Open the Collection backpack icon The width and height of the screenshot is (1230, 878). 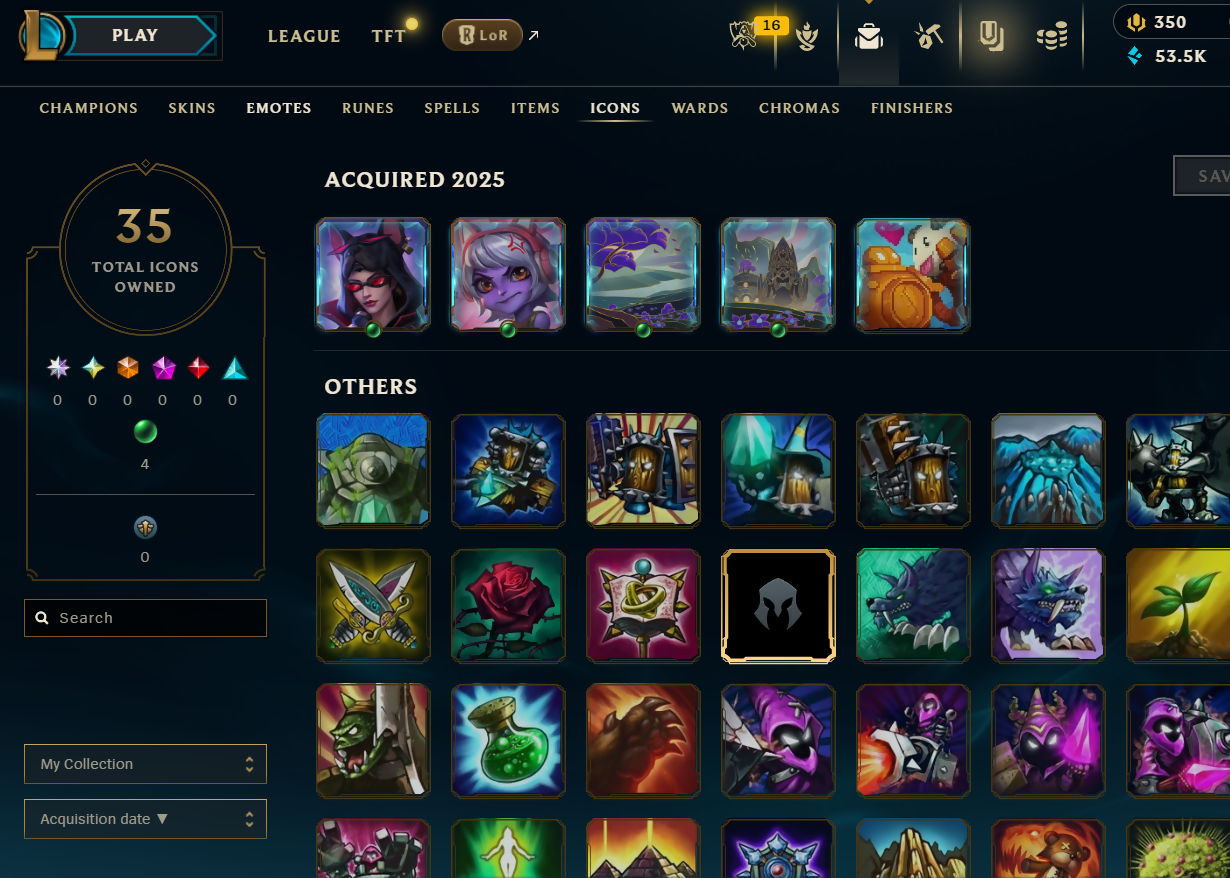pyautogui.click(x=868, y=37)
